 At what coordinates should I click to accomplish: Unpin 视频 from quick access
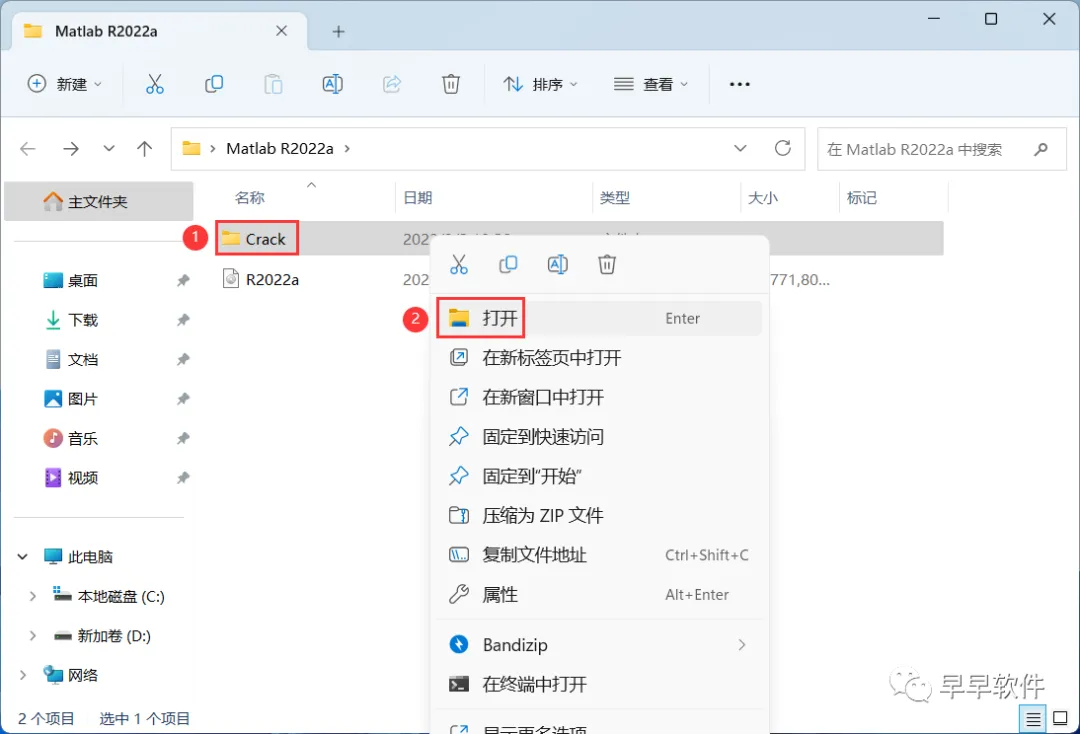(x=183, y=477)
